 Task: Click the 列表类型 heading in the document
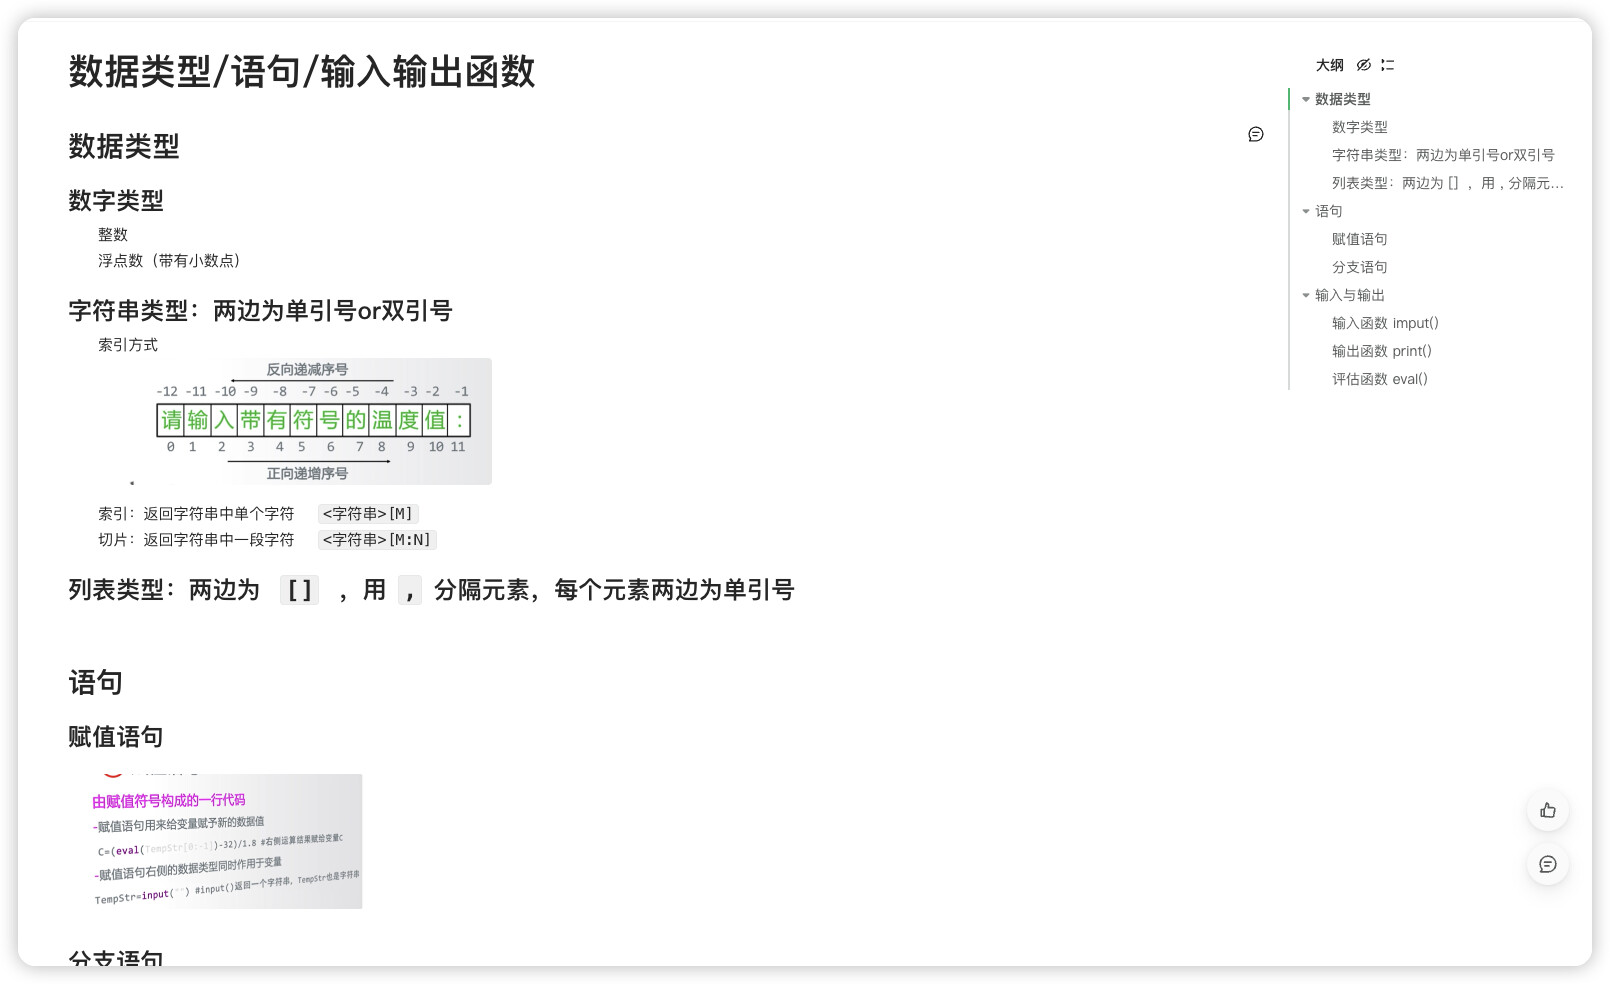(431, 590)
